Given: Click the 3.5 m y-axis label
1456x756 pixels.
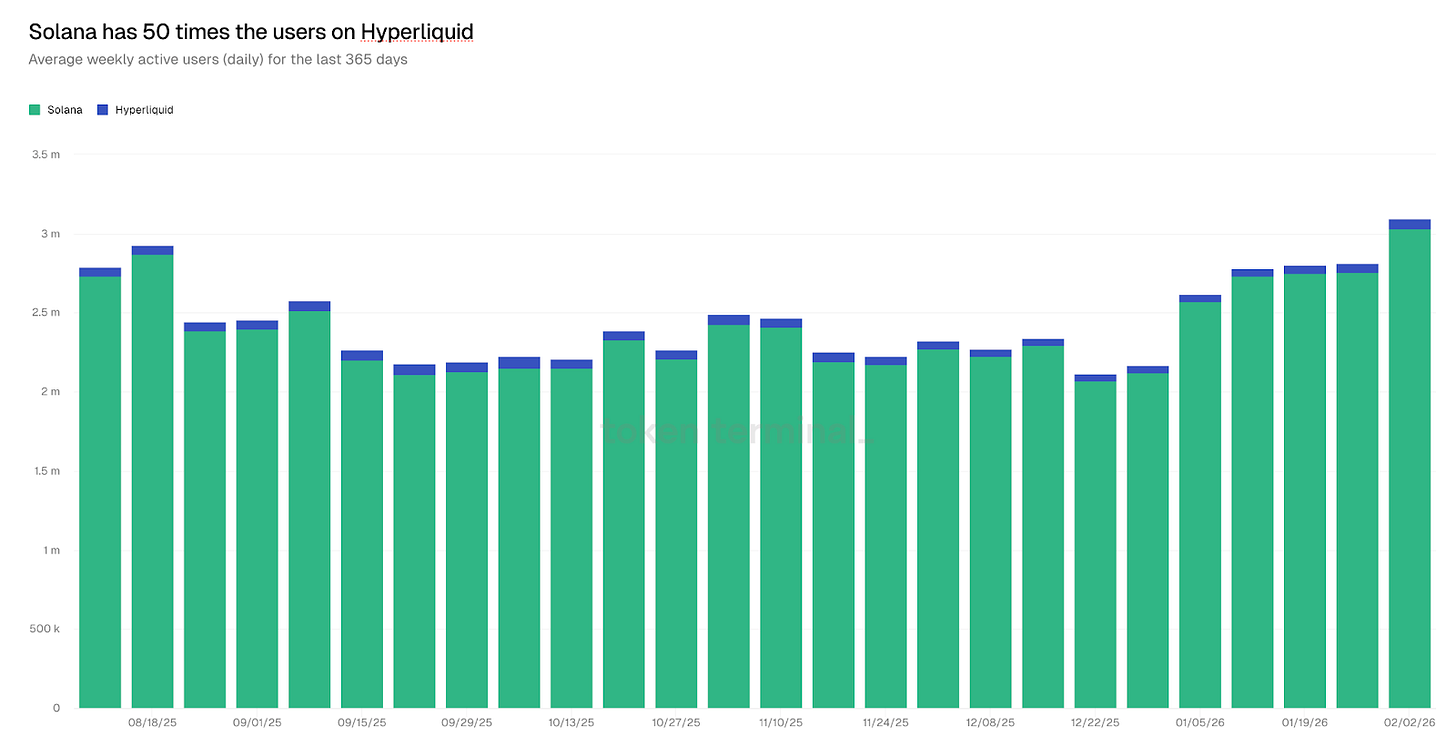Looking at the screenshot, I should coord(46,155).
